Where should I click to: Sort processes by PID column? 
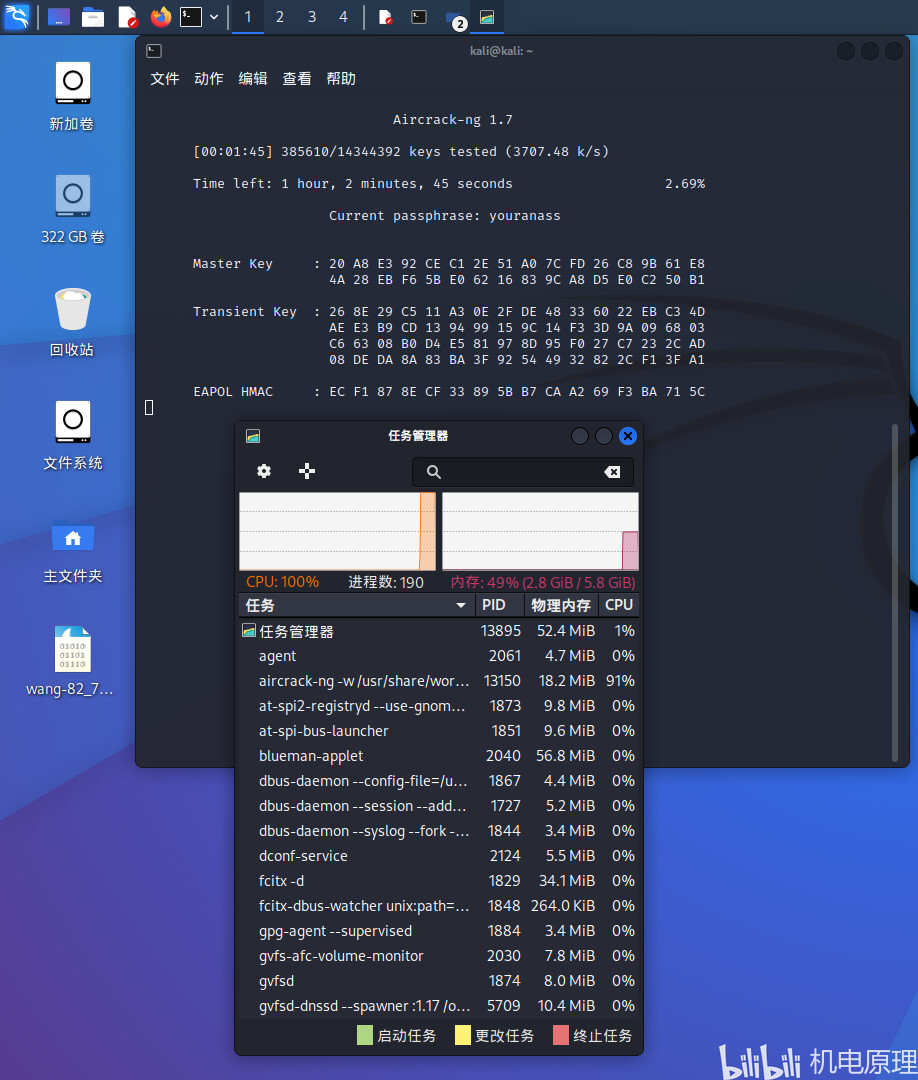[x=499, y=605]
